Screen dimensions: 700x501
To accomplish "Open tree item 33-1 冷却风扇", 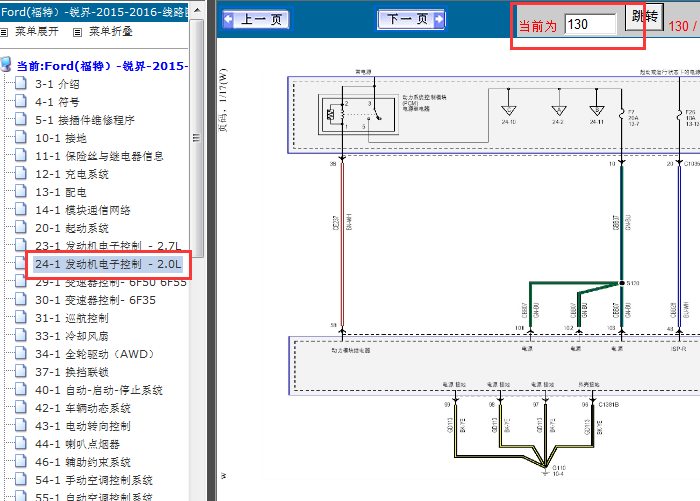I will (x=72, y=336).
